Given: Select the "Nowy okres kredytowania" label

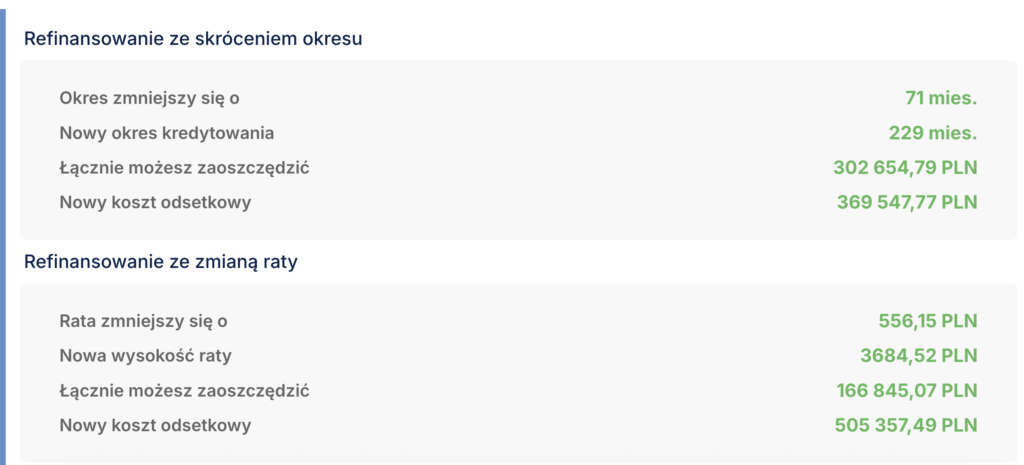Looking at the screenshot, I should (x=166, y=133).
